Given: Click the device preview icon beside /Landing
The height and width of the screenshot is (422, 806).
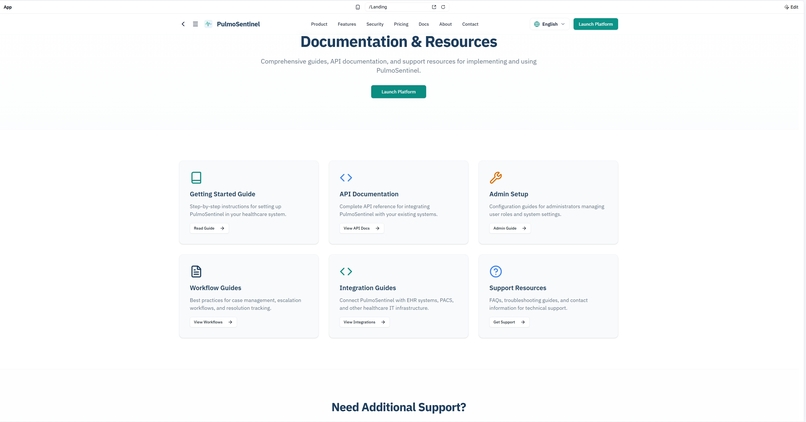Looking at the screenshot, I should [358, 7].
